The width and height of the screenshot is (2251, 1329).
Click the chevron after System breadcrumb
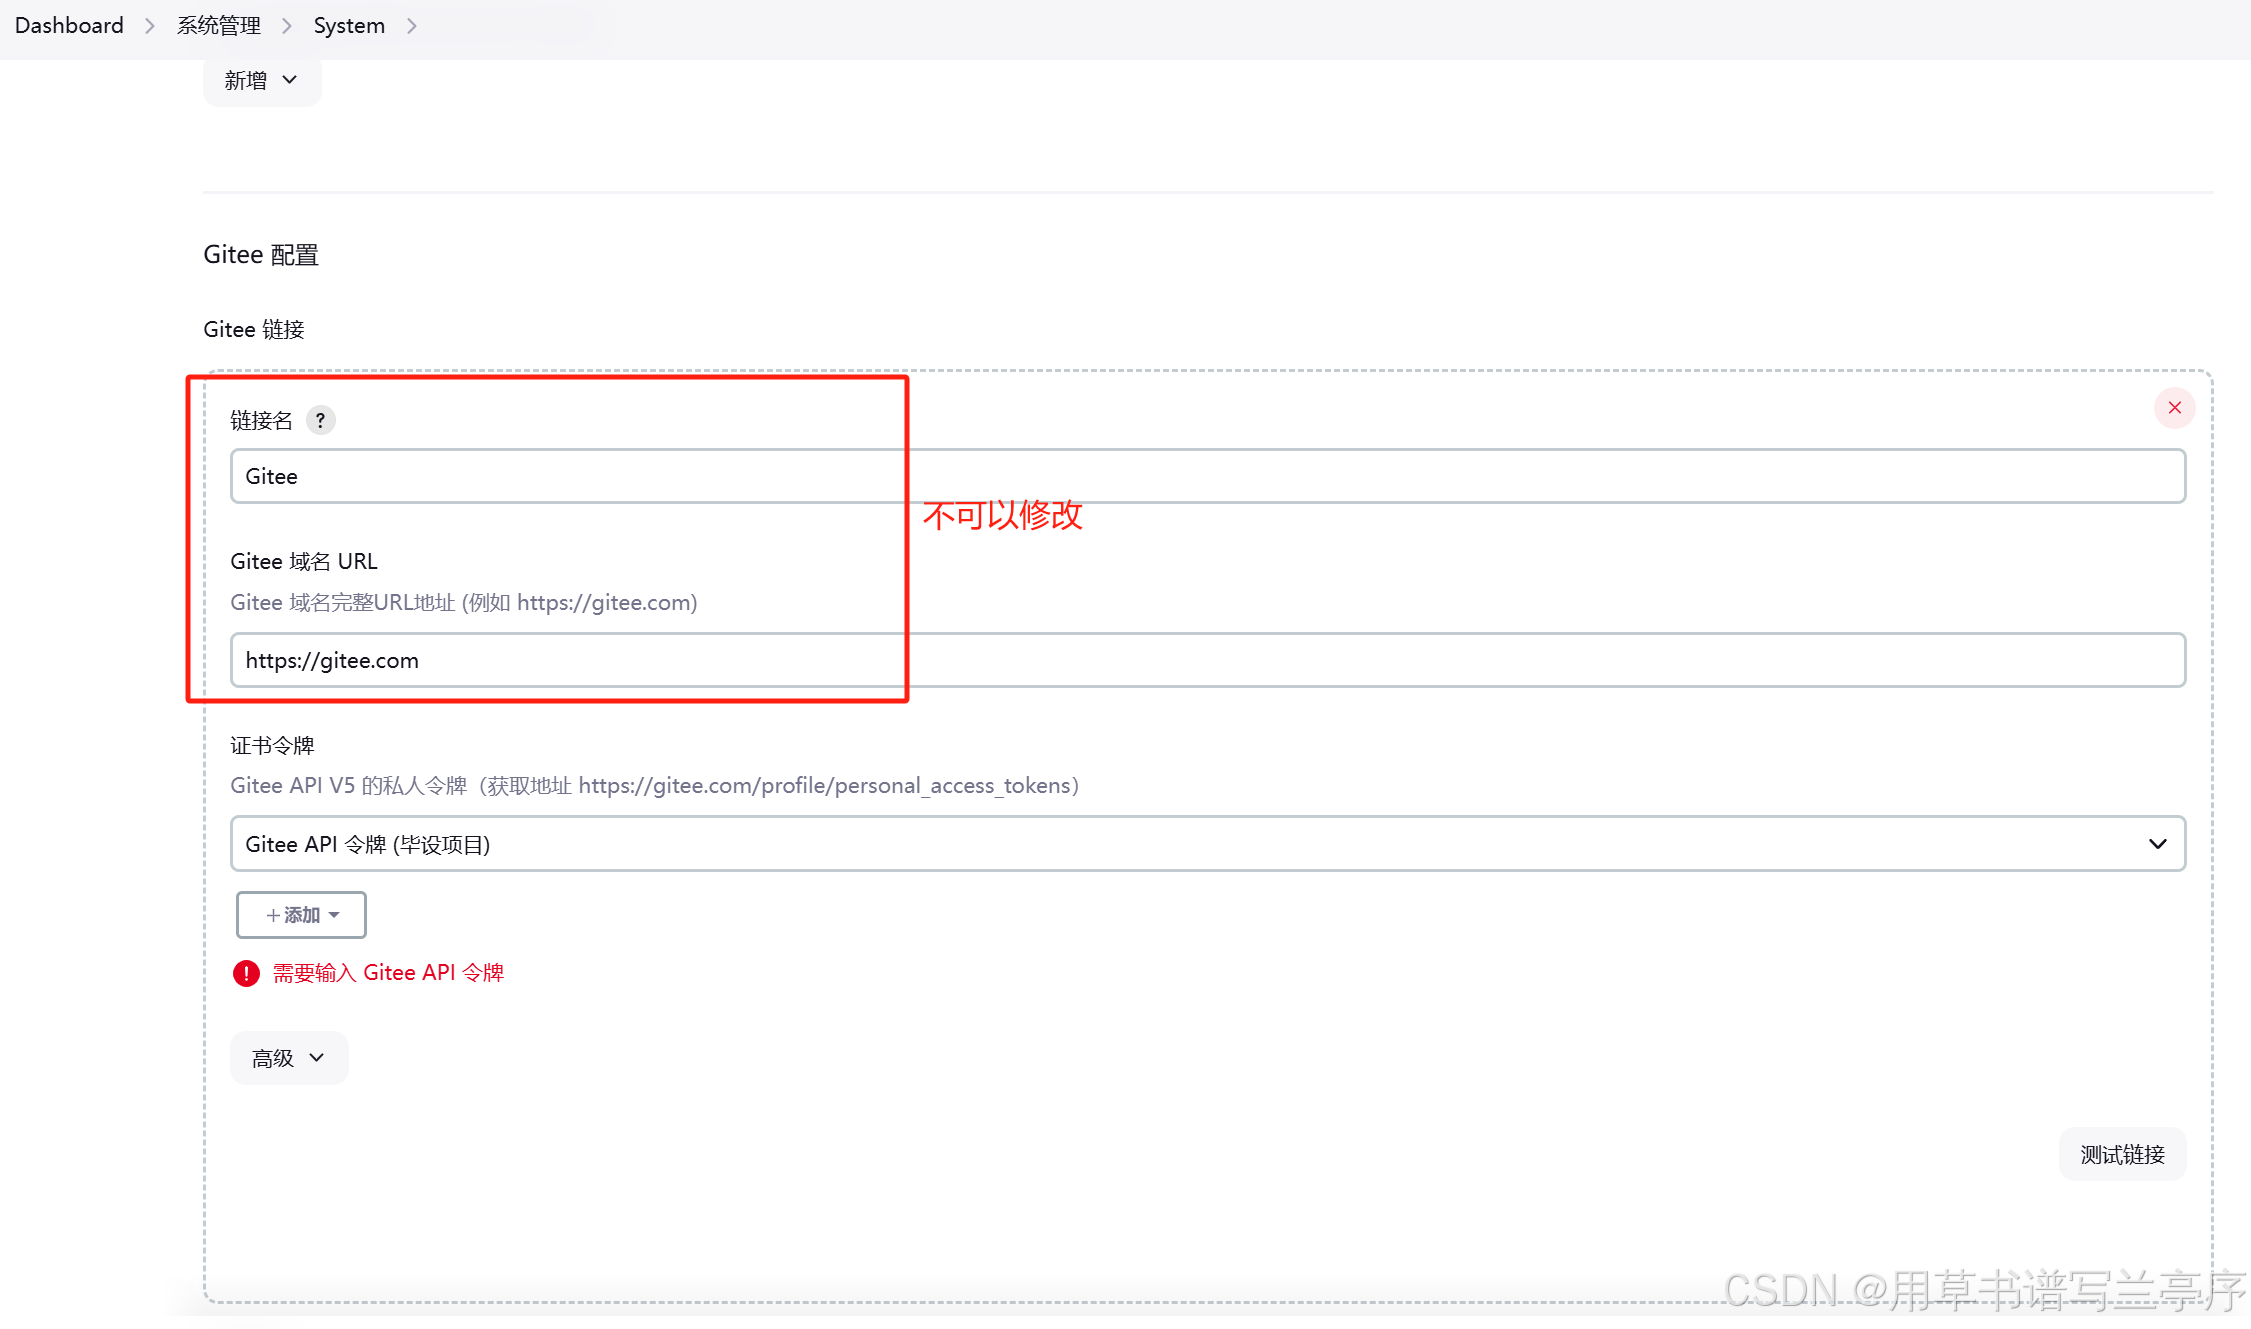pyautogui.click(x=411, y=26)
